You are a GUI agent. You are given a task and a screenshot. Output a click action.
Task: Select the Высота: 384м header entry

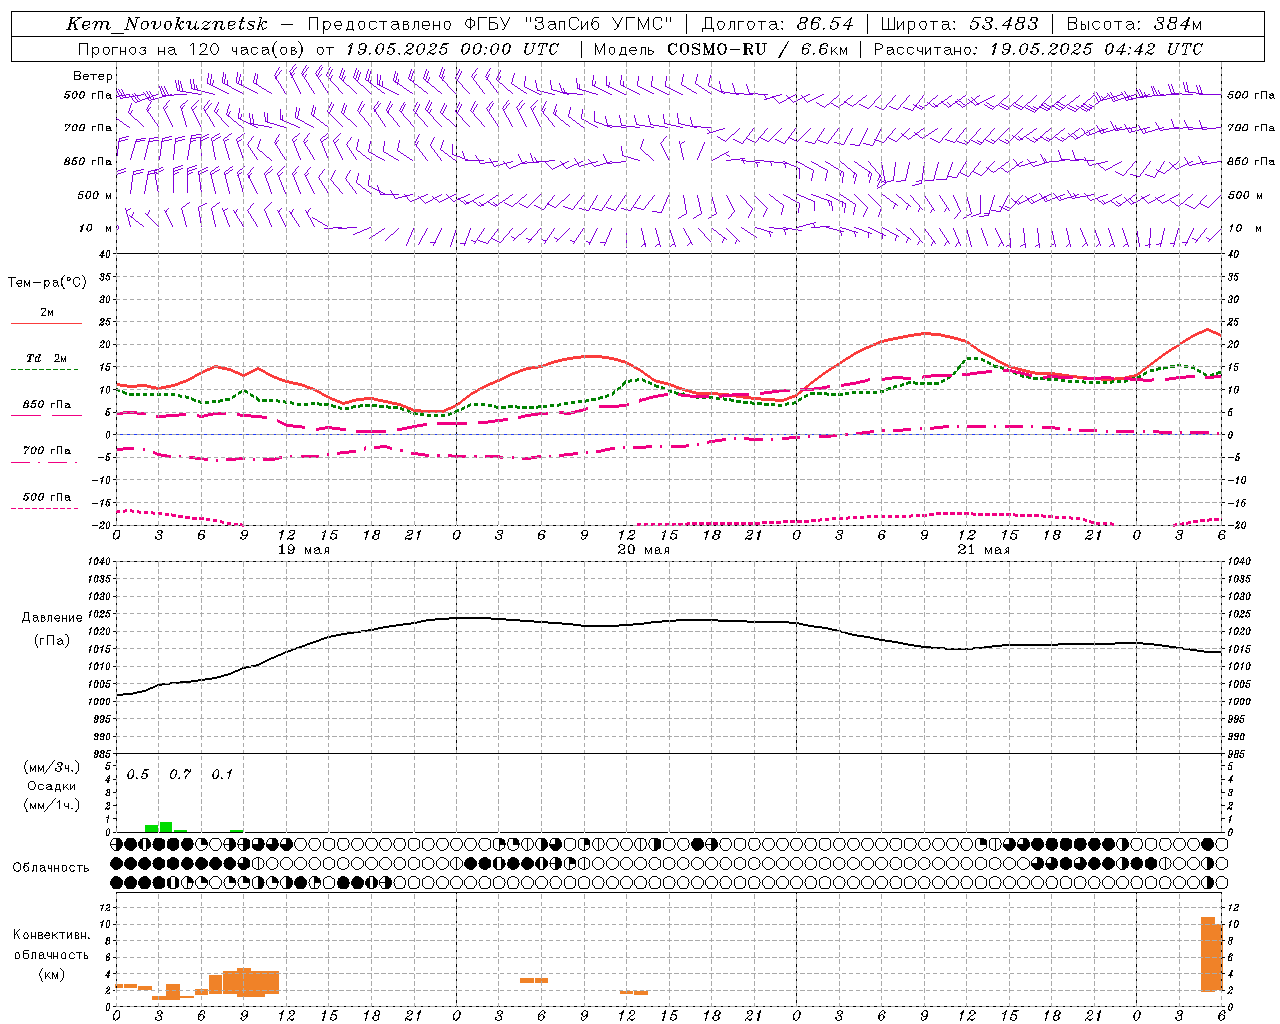tap(1134, 24)
